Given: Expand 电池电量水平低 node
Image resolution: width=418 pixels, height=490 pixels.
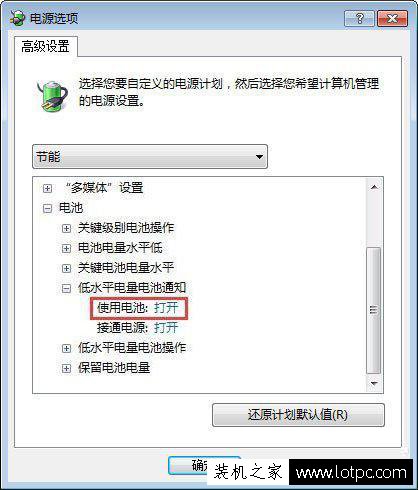Looking at the screenshot, I should pyautogui.click(x=66, y=248).
